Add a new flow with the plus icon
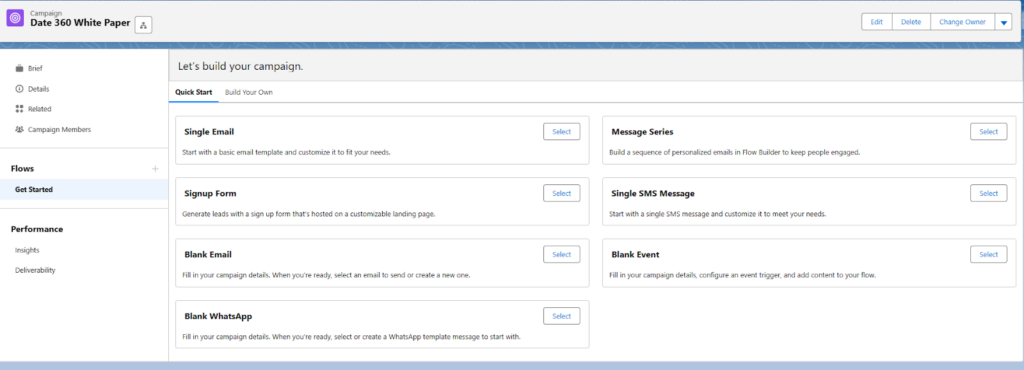Viewport: 1024px width, 370px height. [x=155, y=168]
